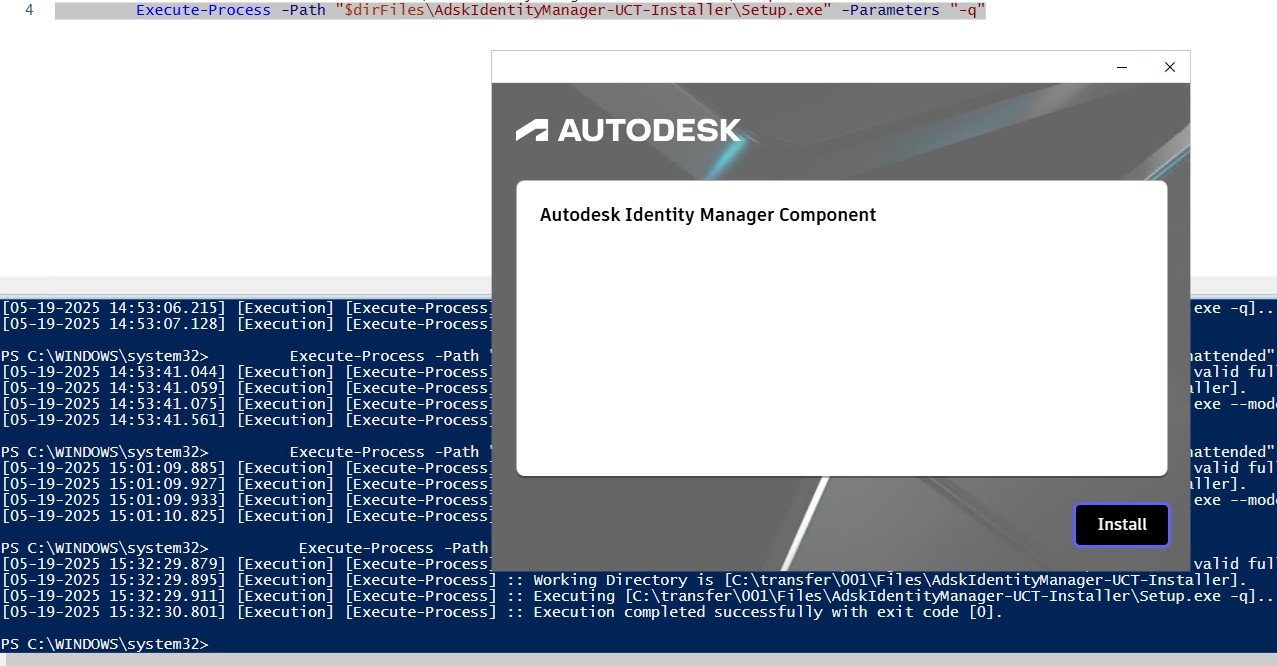Click the Autodesk Identity Manager Component heading
The image size is (1277, 666).
(x=707, y=214)
